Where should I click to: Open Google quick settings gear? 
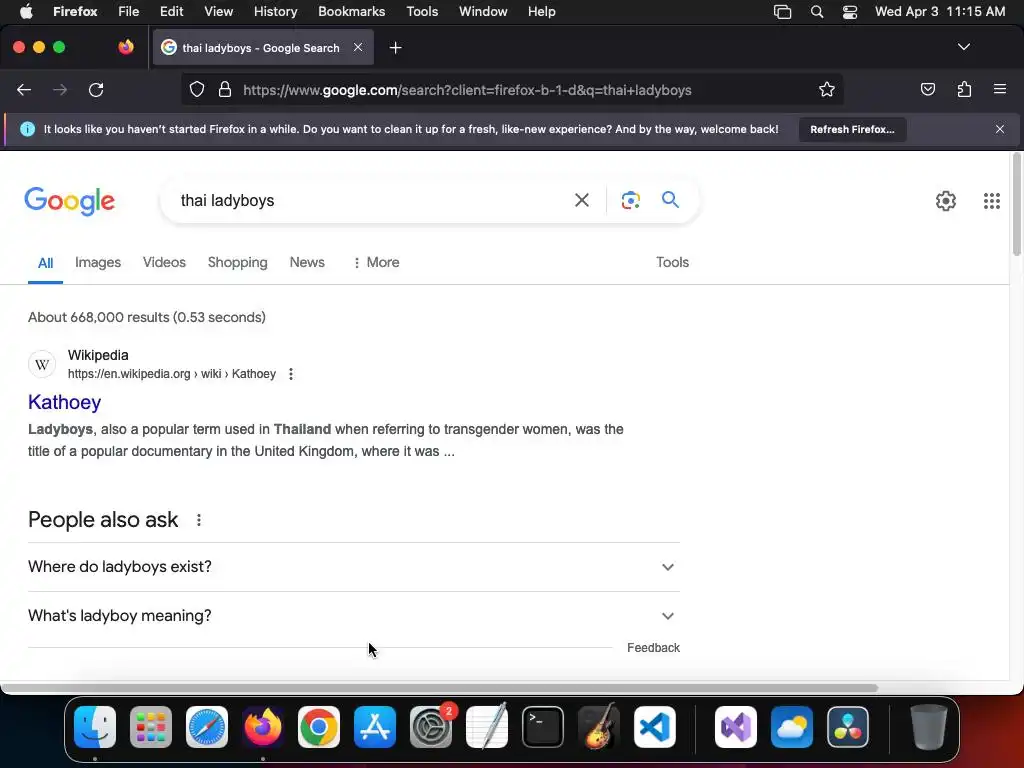(x=946, y=200)
